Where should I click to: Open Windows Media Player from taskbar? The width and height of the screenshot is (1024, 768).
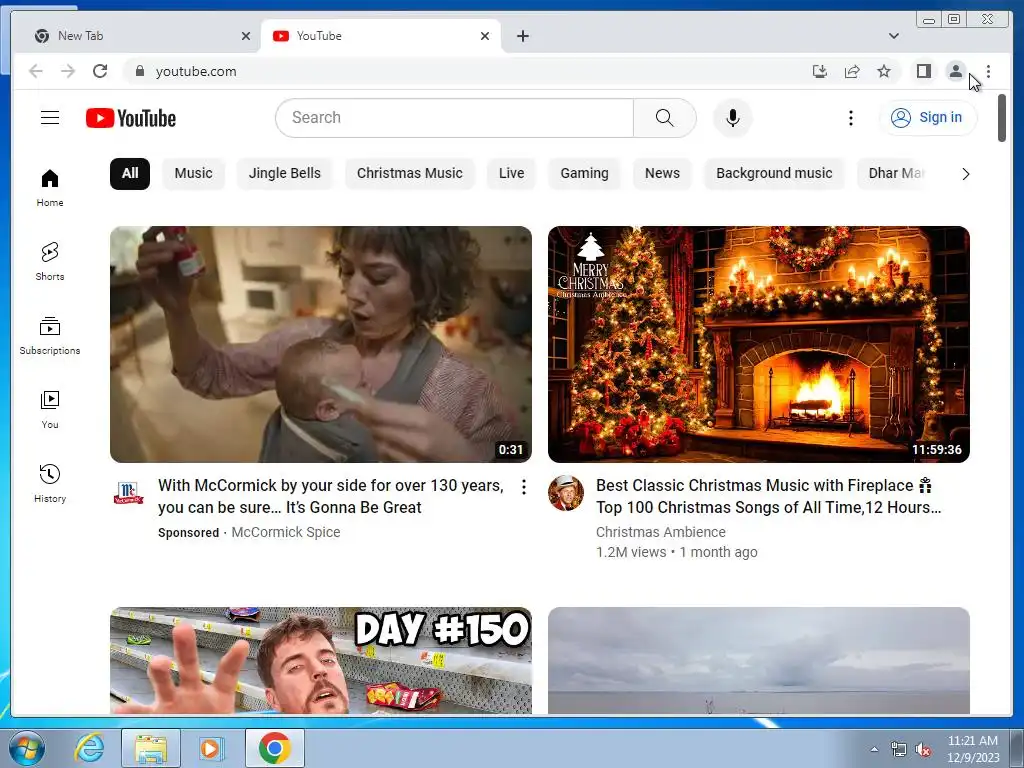211,748
